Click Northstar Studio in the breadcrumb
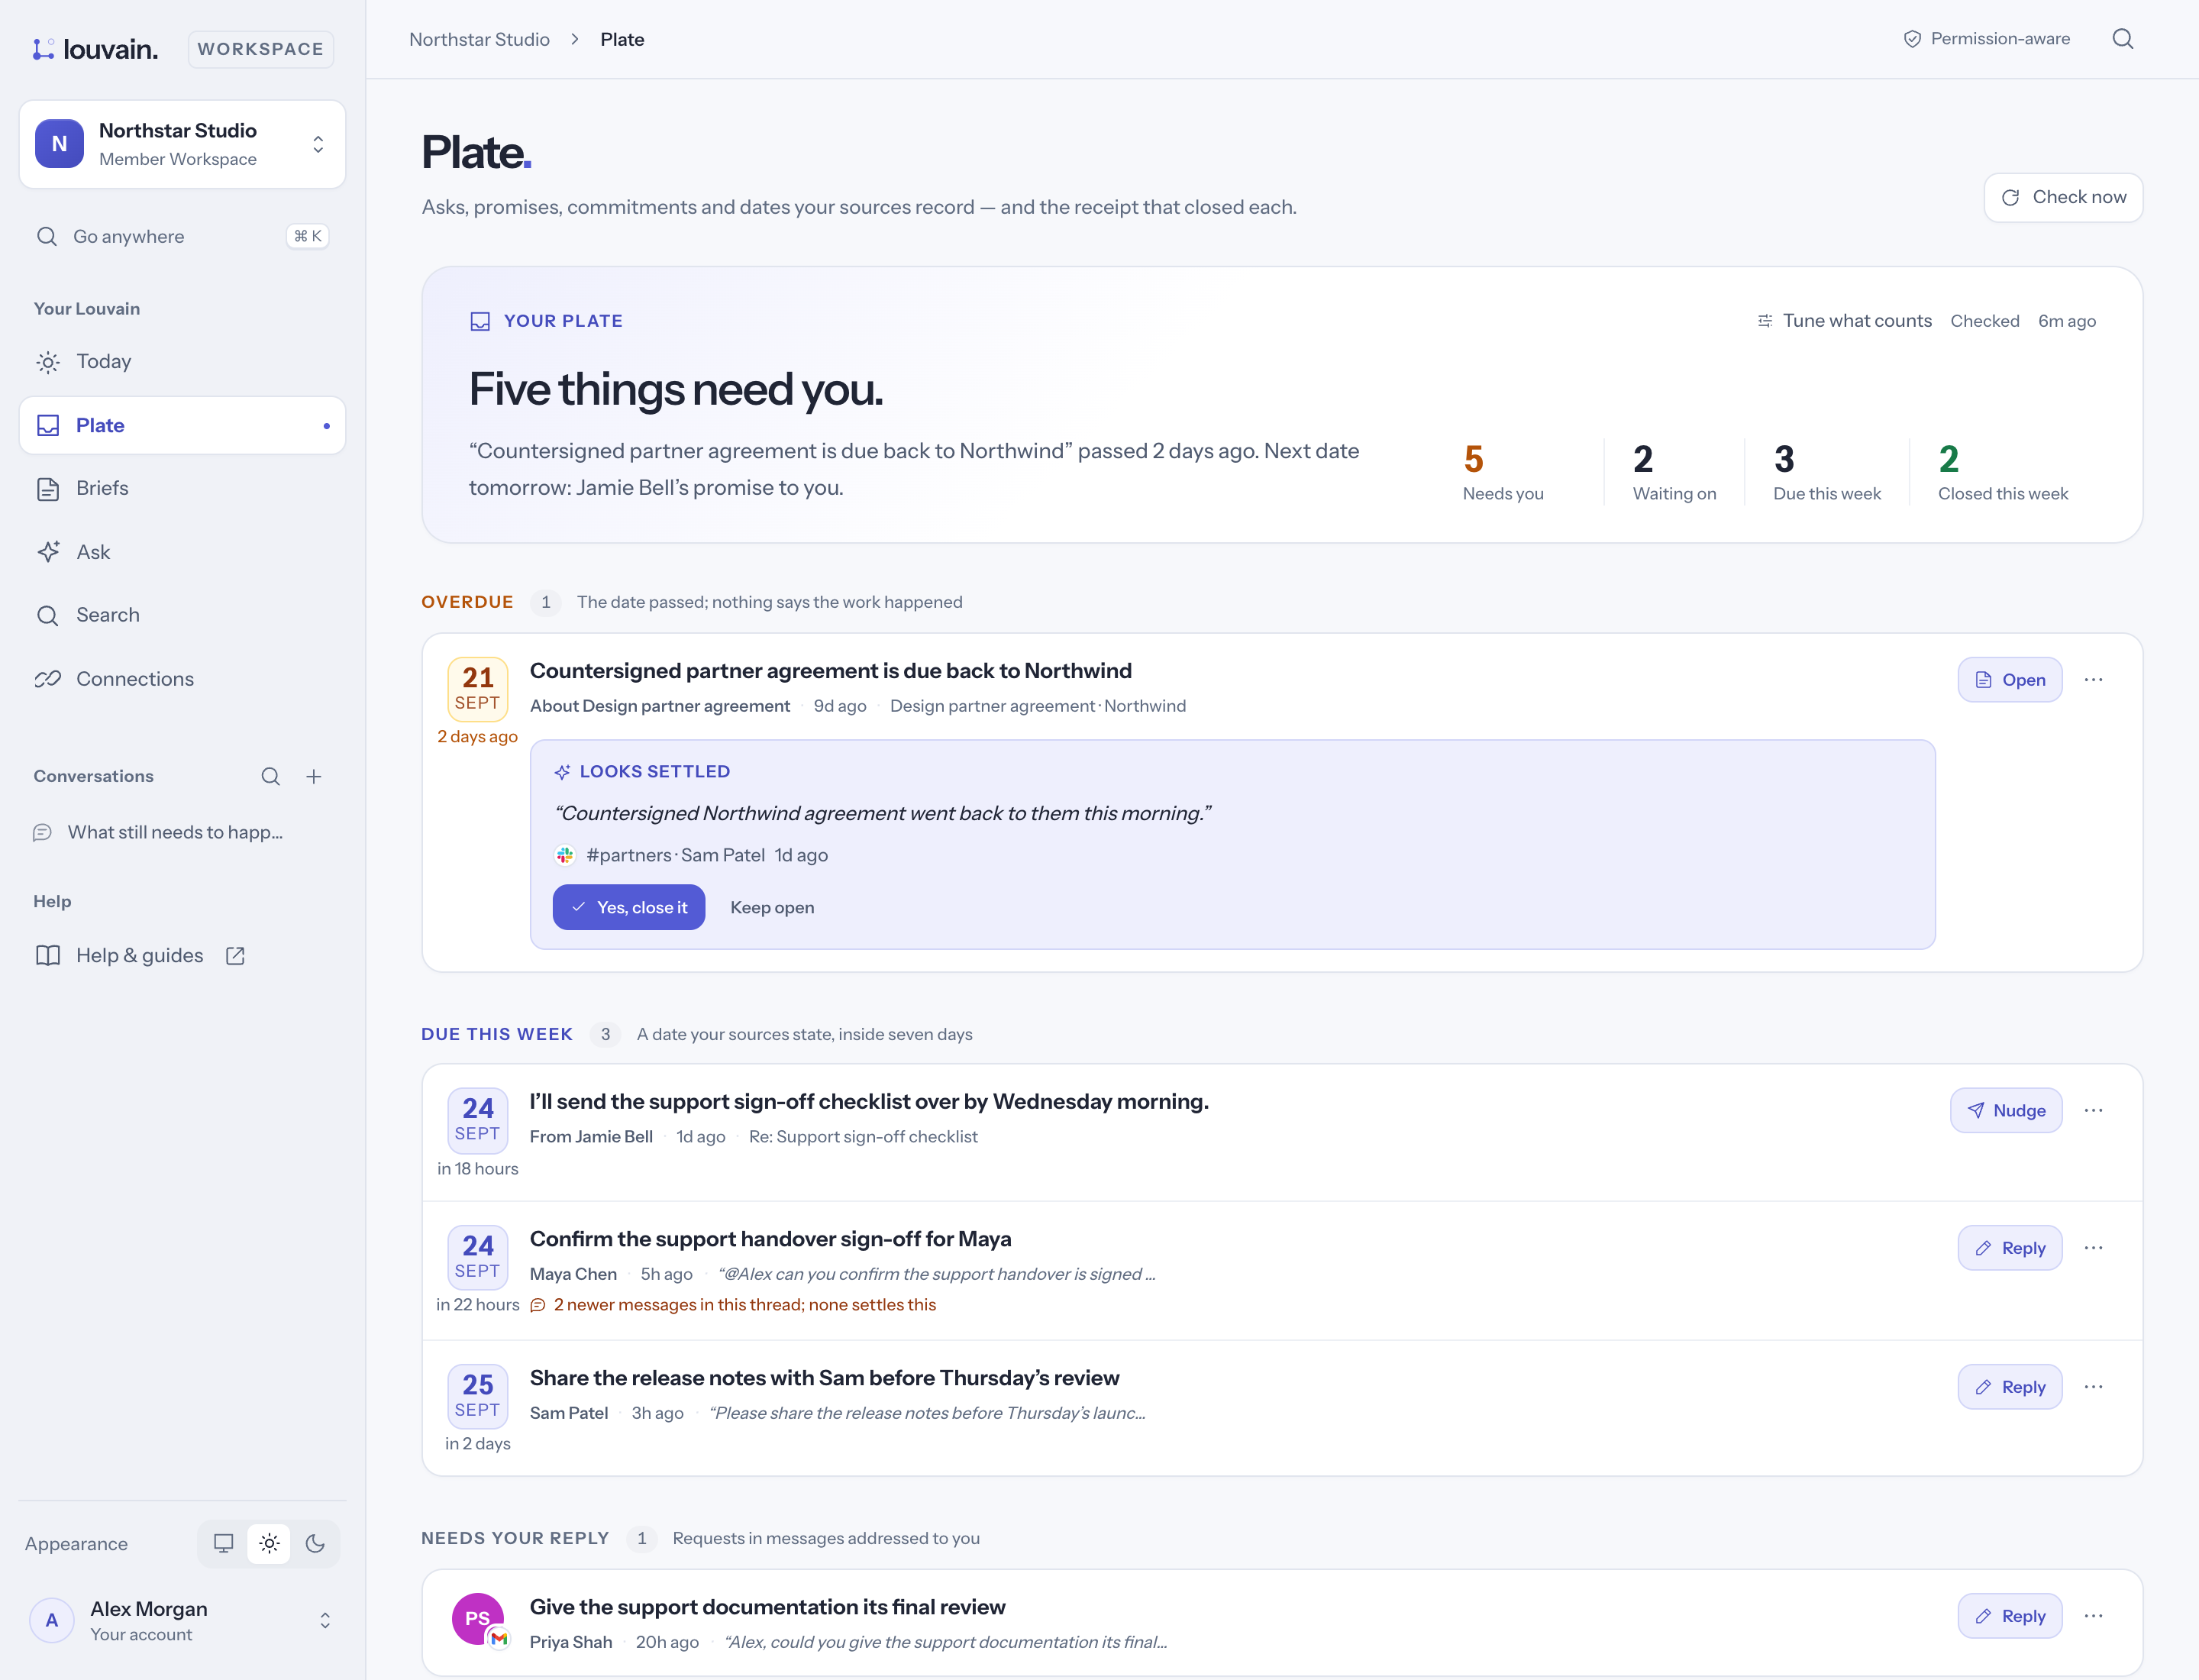This screenshot has width=2199, height=1680. coord(479,39)
